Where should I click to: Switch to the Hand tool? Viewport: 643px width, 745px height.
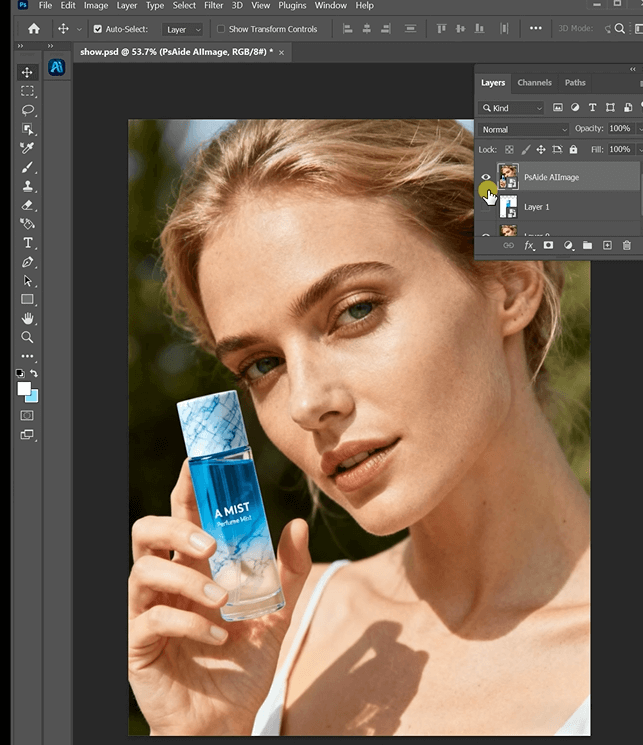(x=28, y=319)
